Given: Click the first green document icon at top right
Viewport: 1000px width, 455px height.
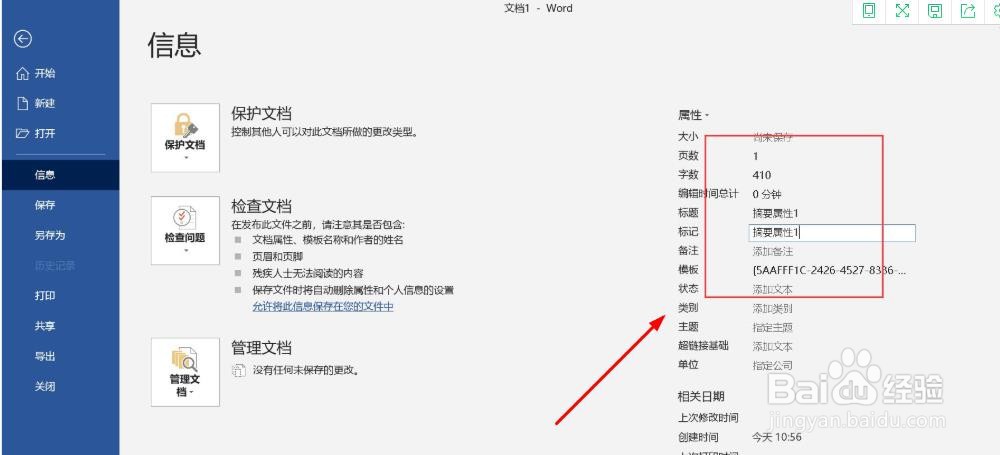Looking at the screenshot, I should click(x=868, y=10).
